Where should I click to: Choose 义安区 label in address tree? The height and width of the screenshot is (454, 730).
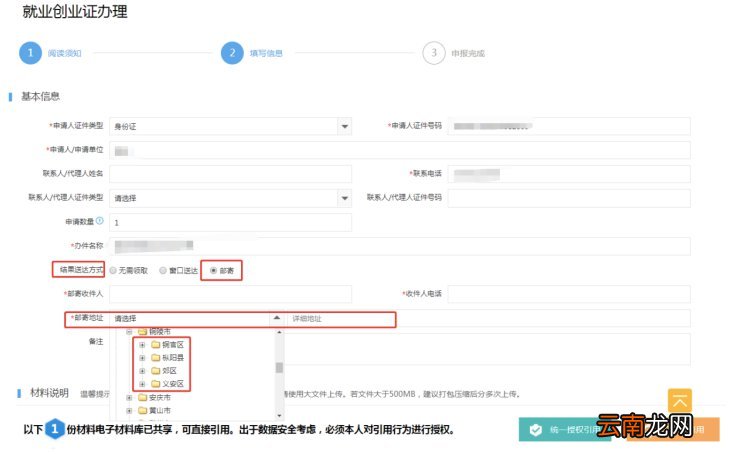173,384
